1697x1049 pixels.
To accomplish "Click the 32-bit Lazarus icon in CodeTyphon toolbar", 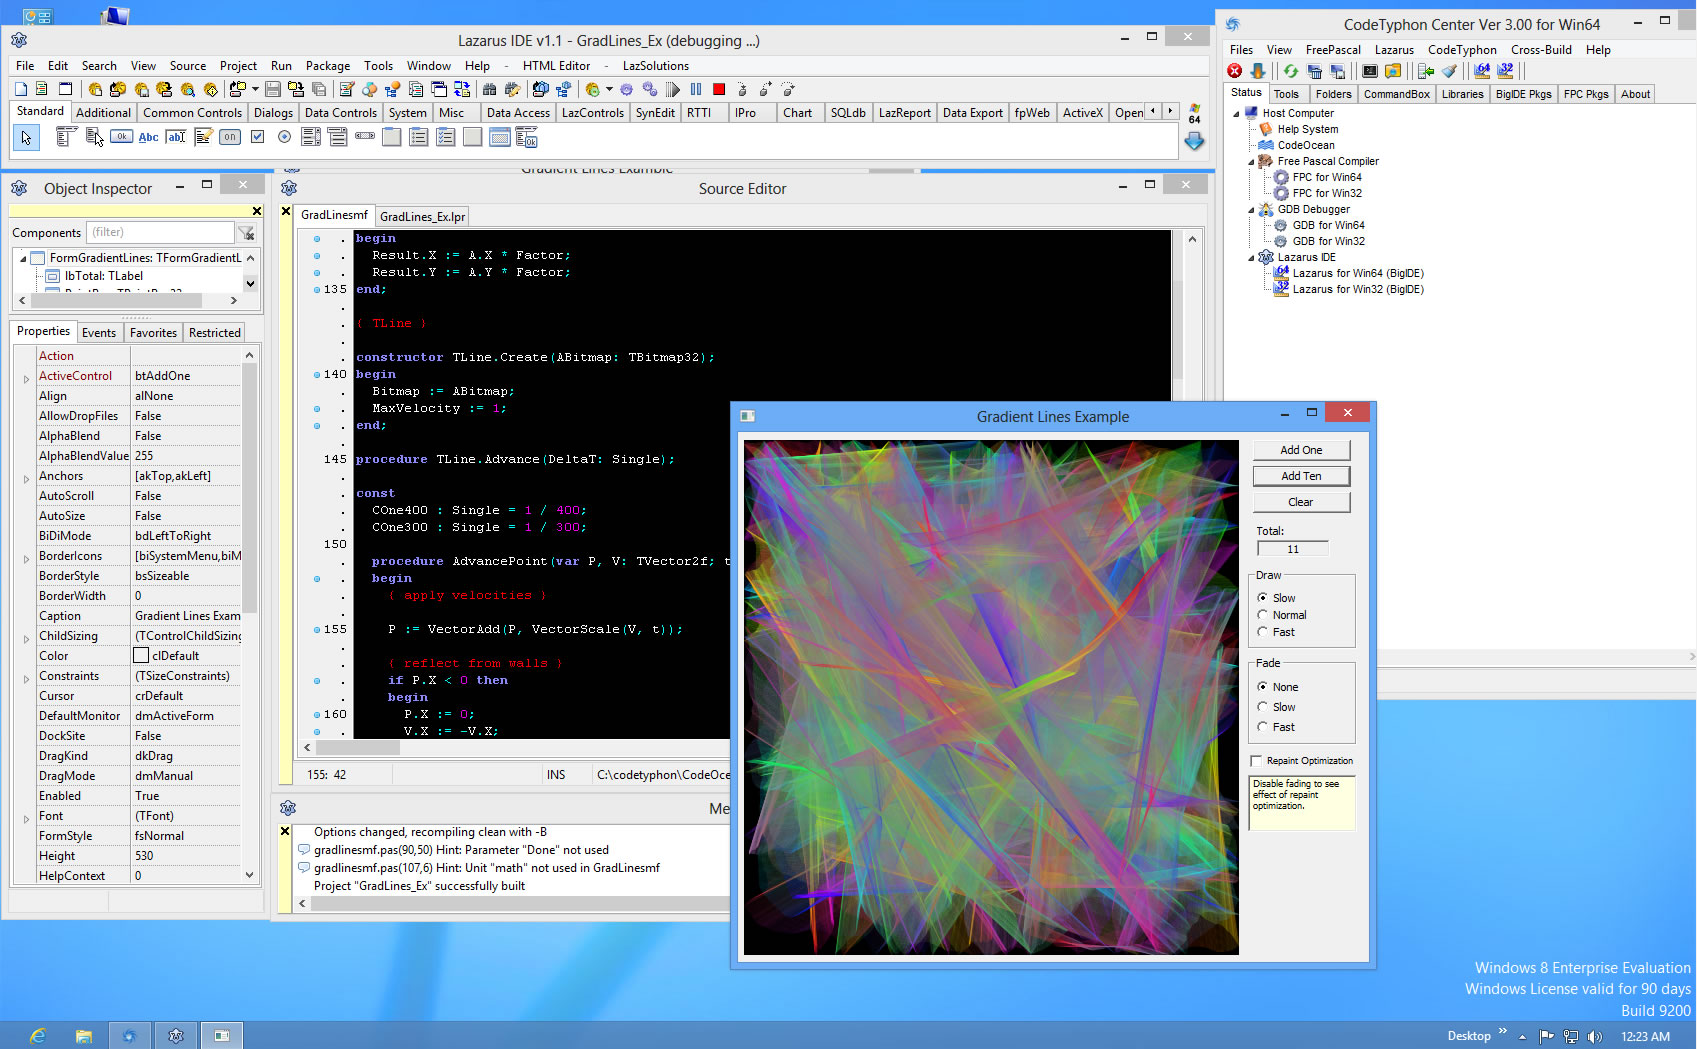I will click(x=1505, y=71).
